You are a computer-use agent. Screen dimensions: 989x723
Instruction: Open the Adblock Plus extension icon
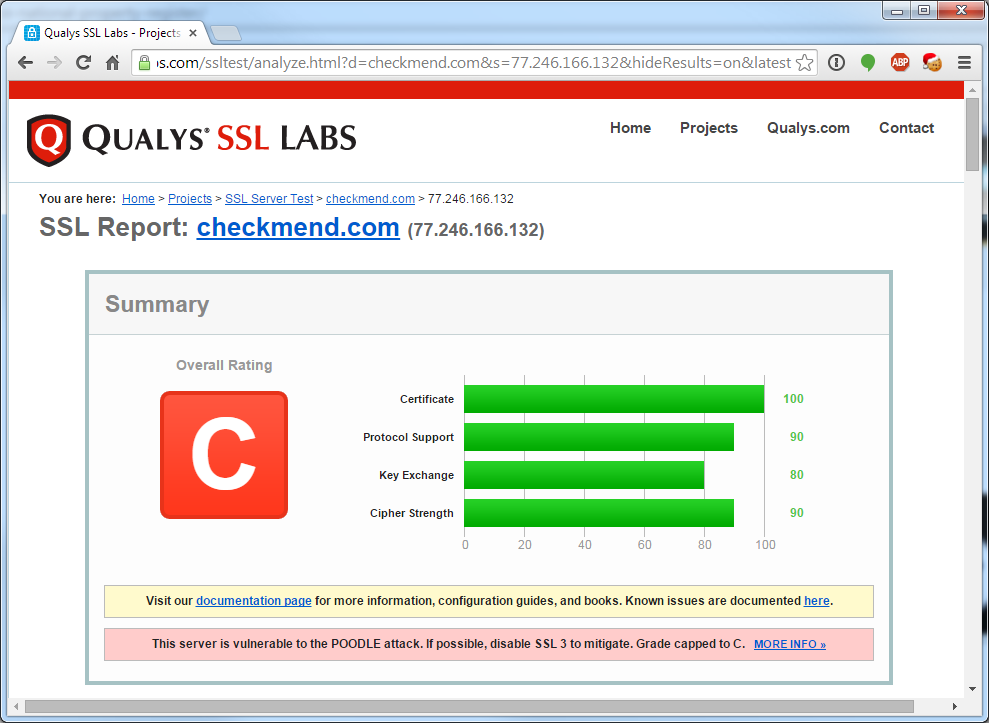point(900,63)
